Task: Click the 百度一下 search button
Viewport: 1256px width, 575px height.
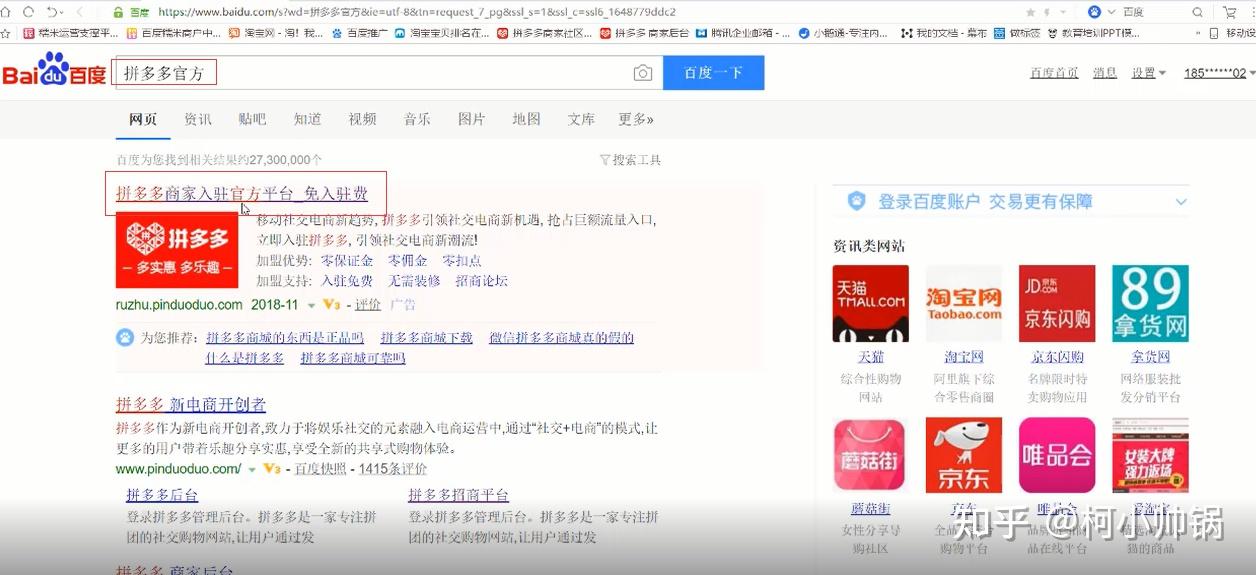Action: pos(713,73)
